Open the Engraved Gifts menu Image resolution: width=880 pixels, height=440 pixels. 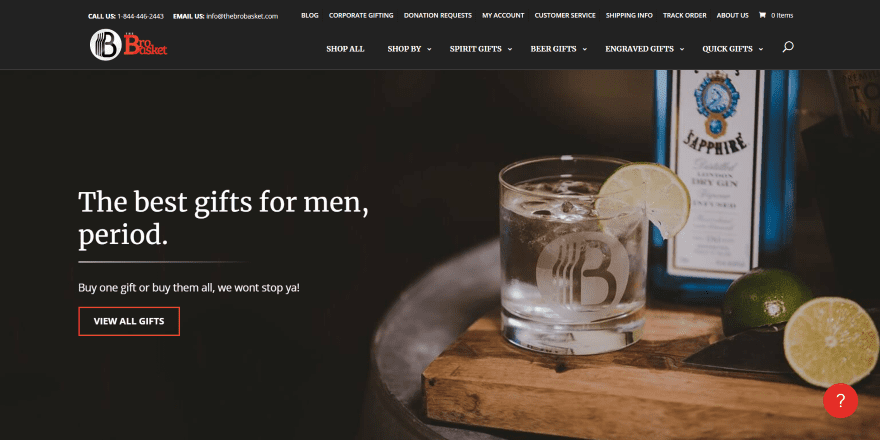(644, 49)
